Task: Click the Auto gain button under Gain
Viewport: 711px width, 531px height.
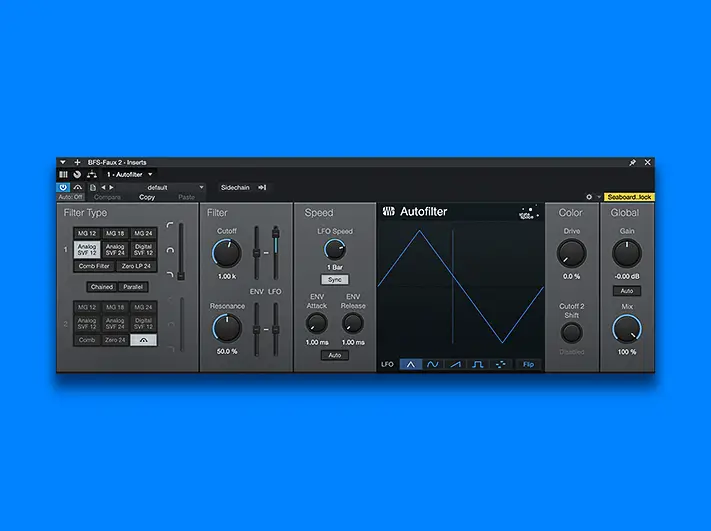Action: pos(627,291)
